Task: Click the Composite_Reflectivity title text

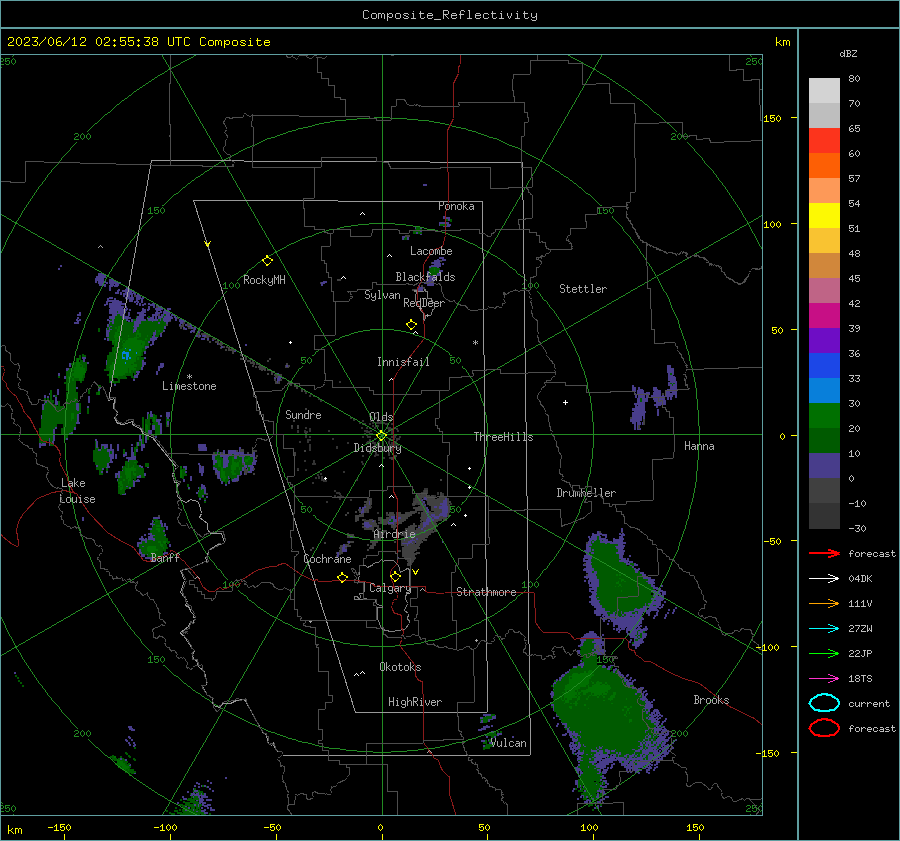Action: tap(449, 15)
